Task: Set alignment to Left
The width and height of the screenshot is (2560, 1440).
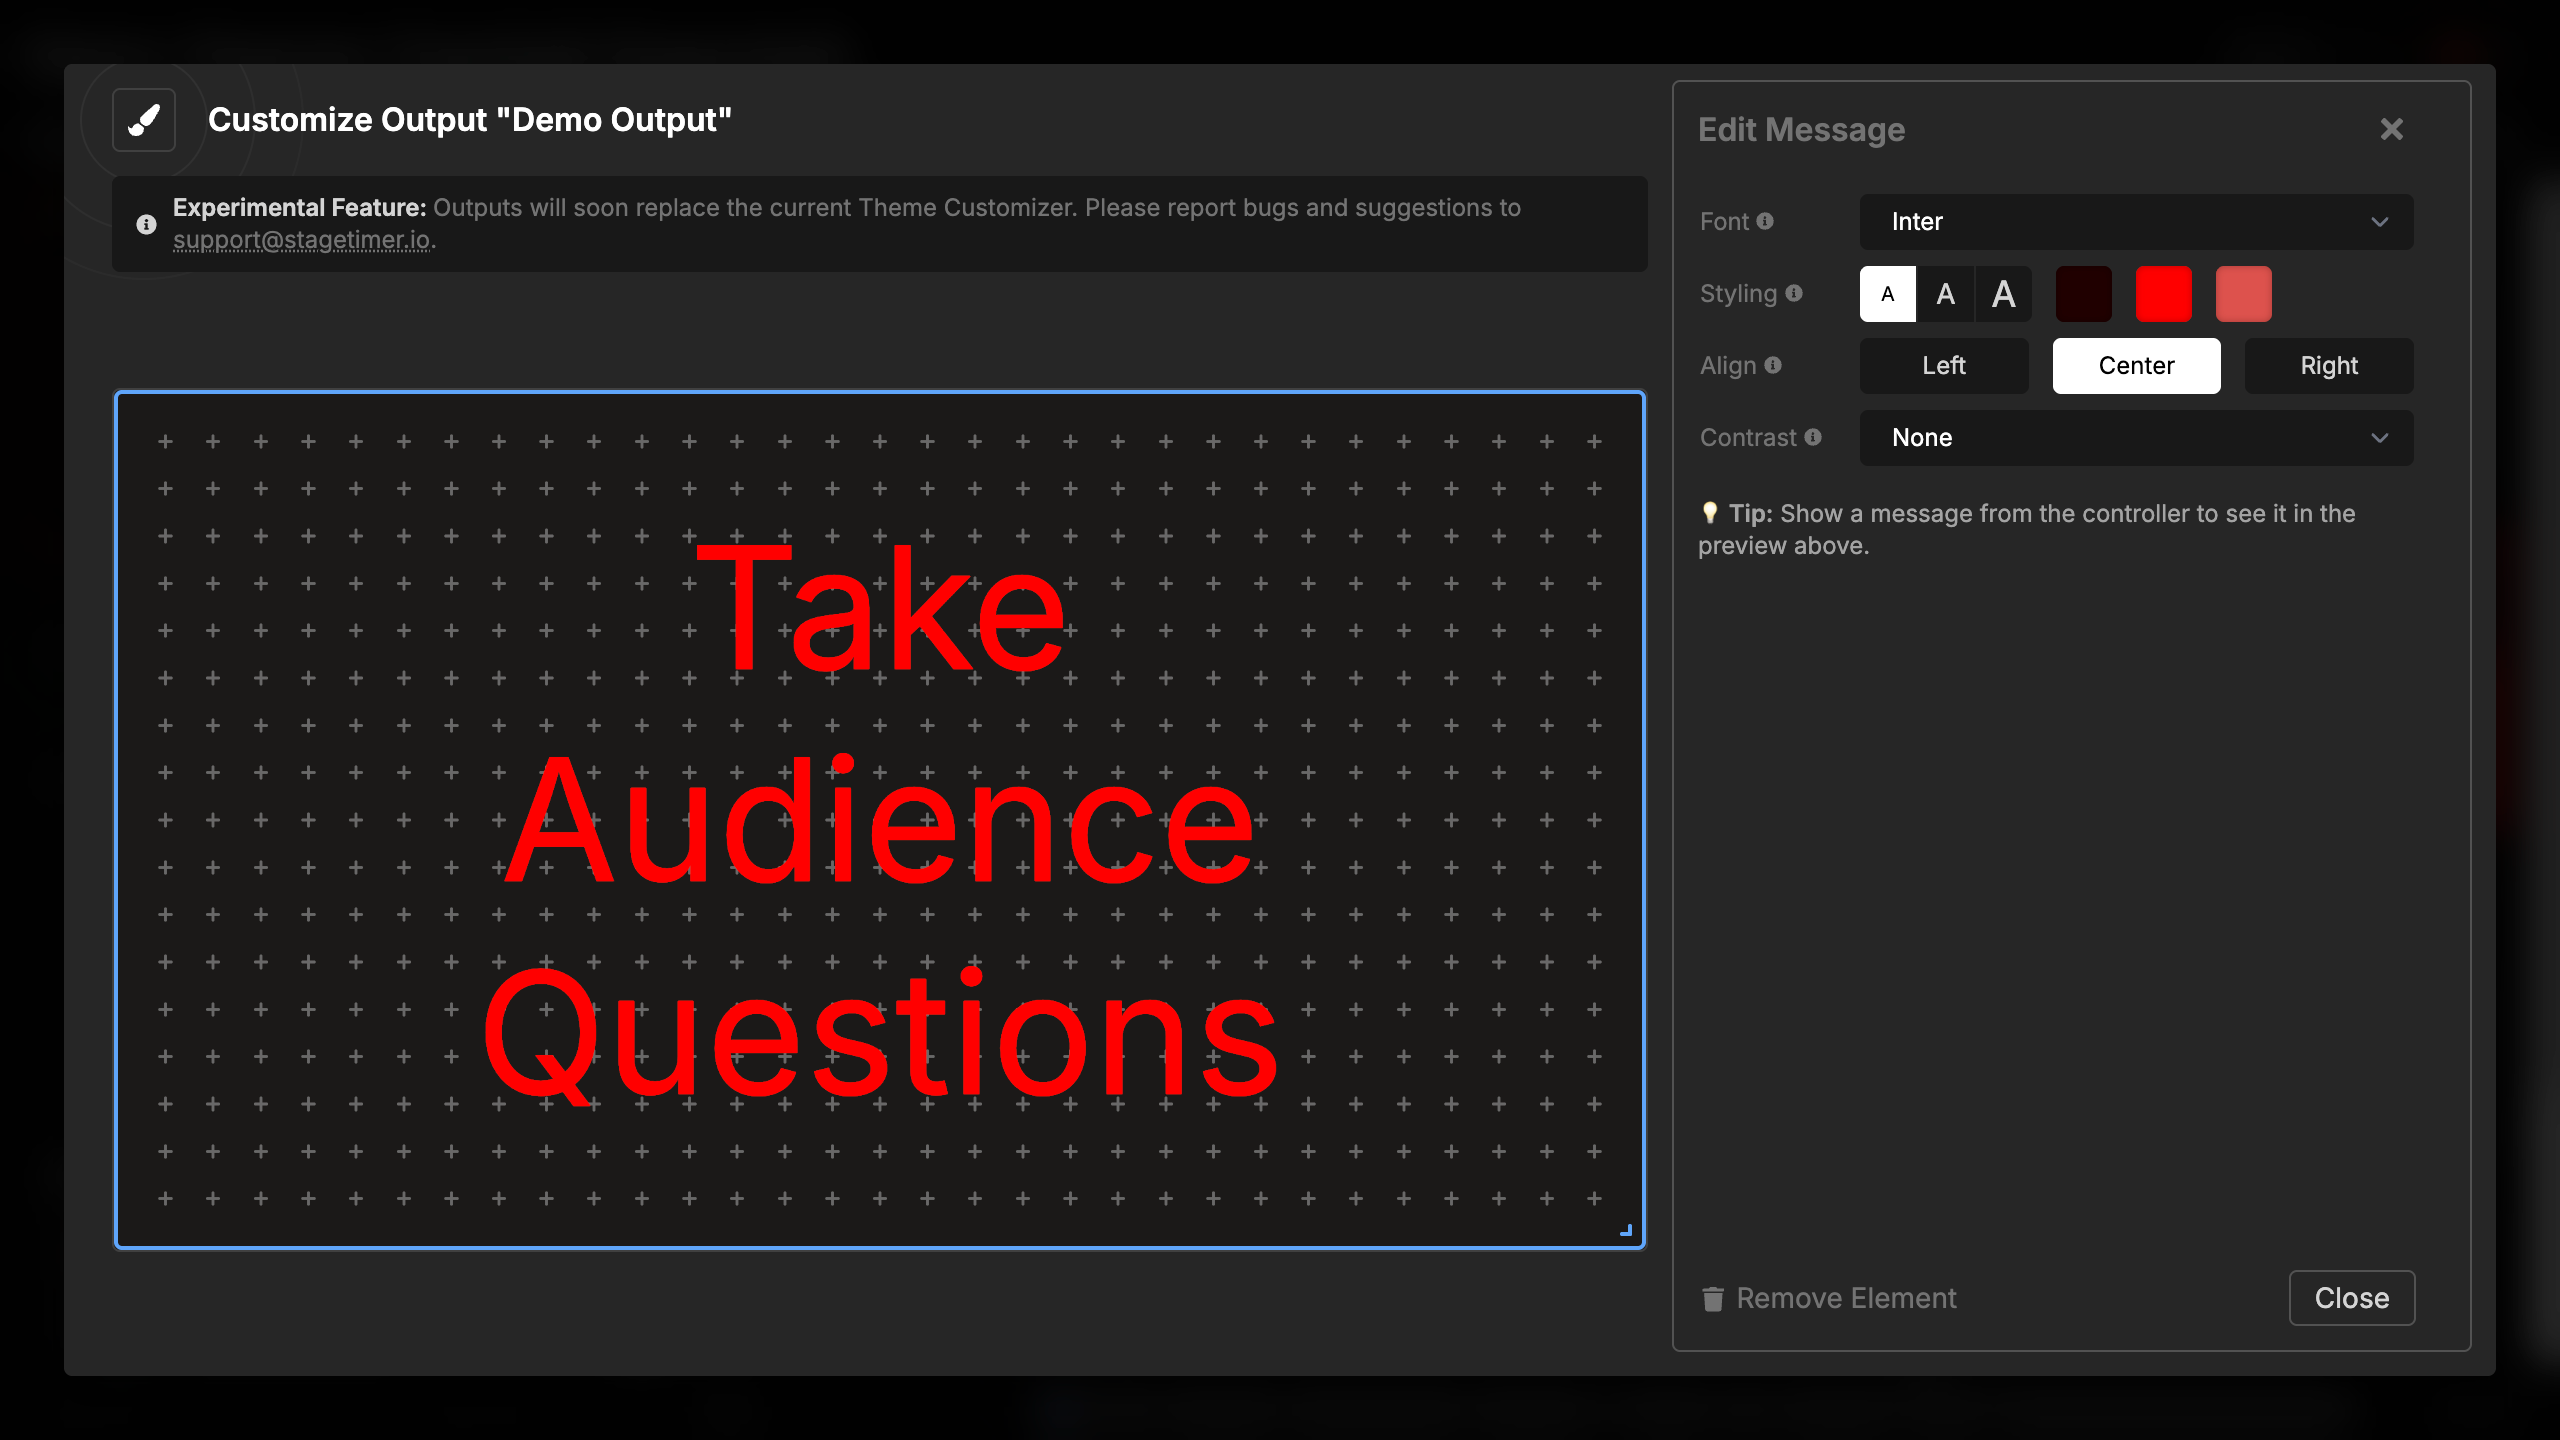Action: pos(1943,366)
